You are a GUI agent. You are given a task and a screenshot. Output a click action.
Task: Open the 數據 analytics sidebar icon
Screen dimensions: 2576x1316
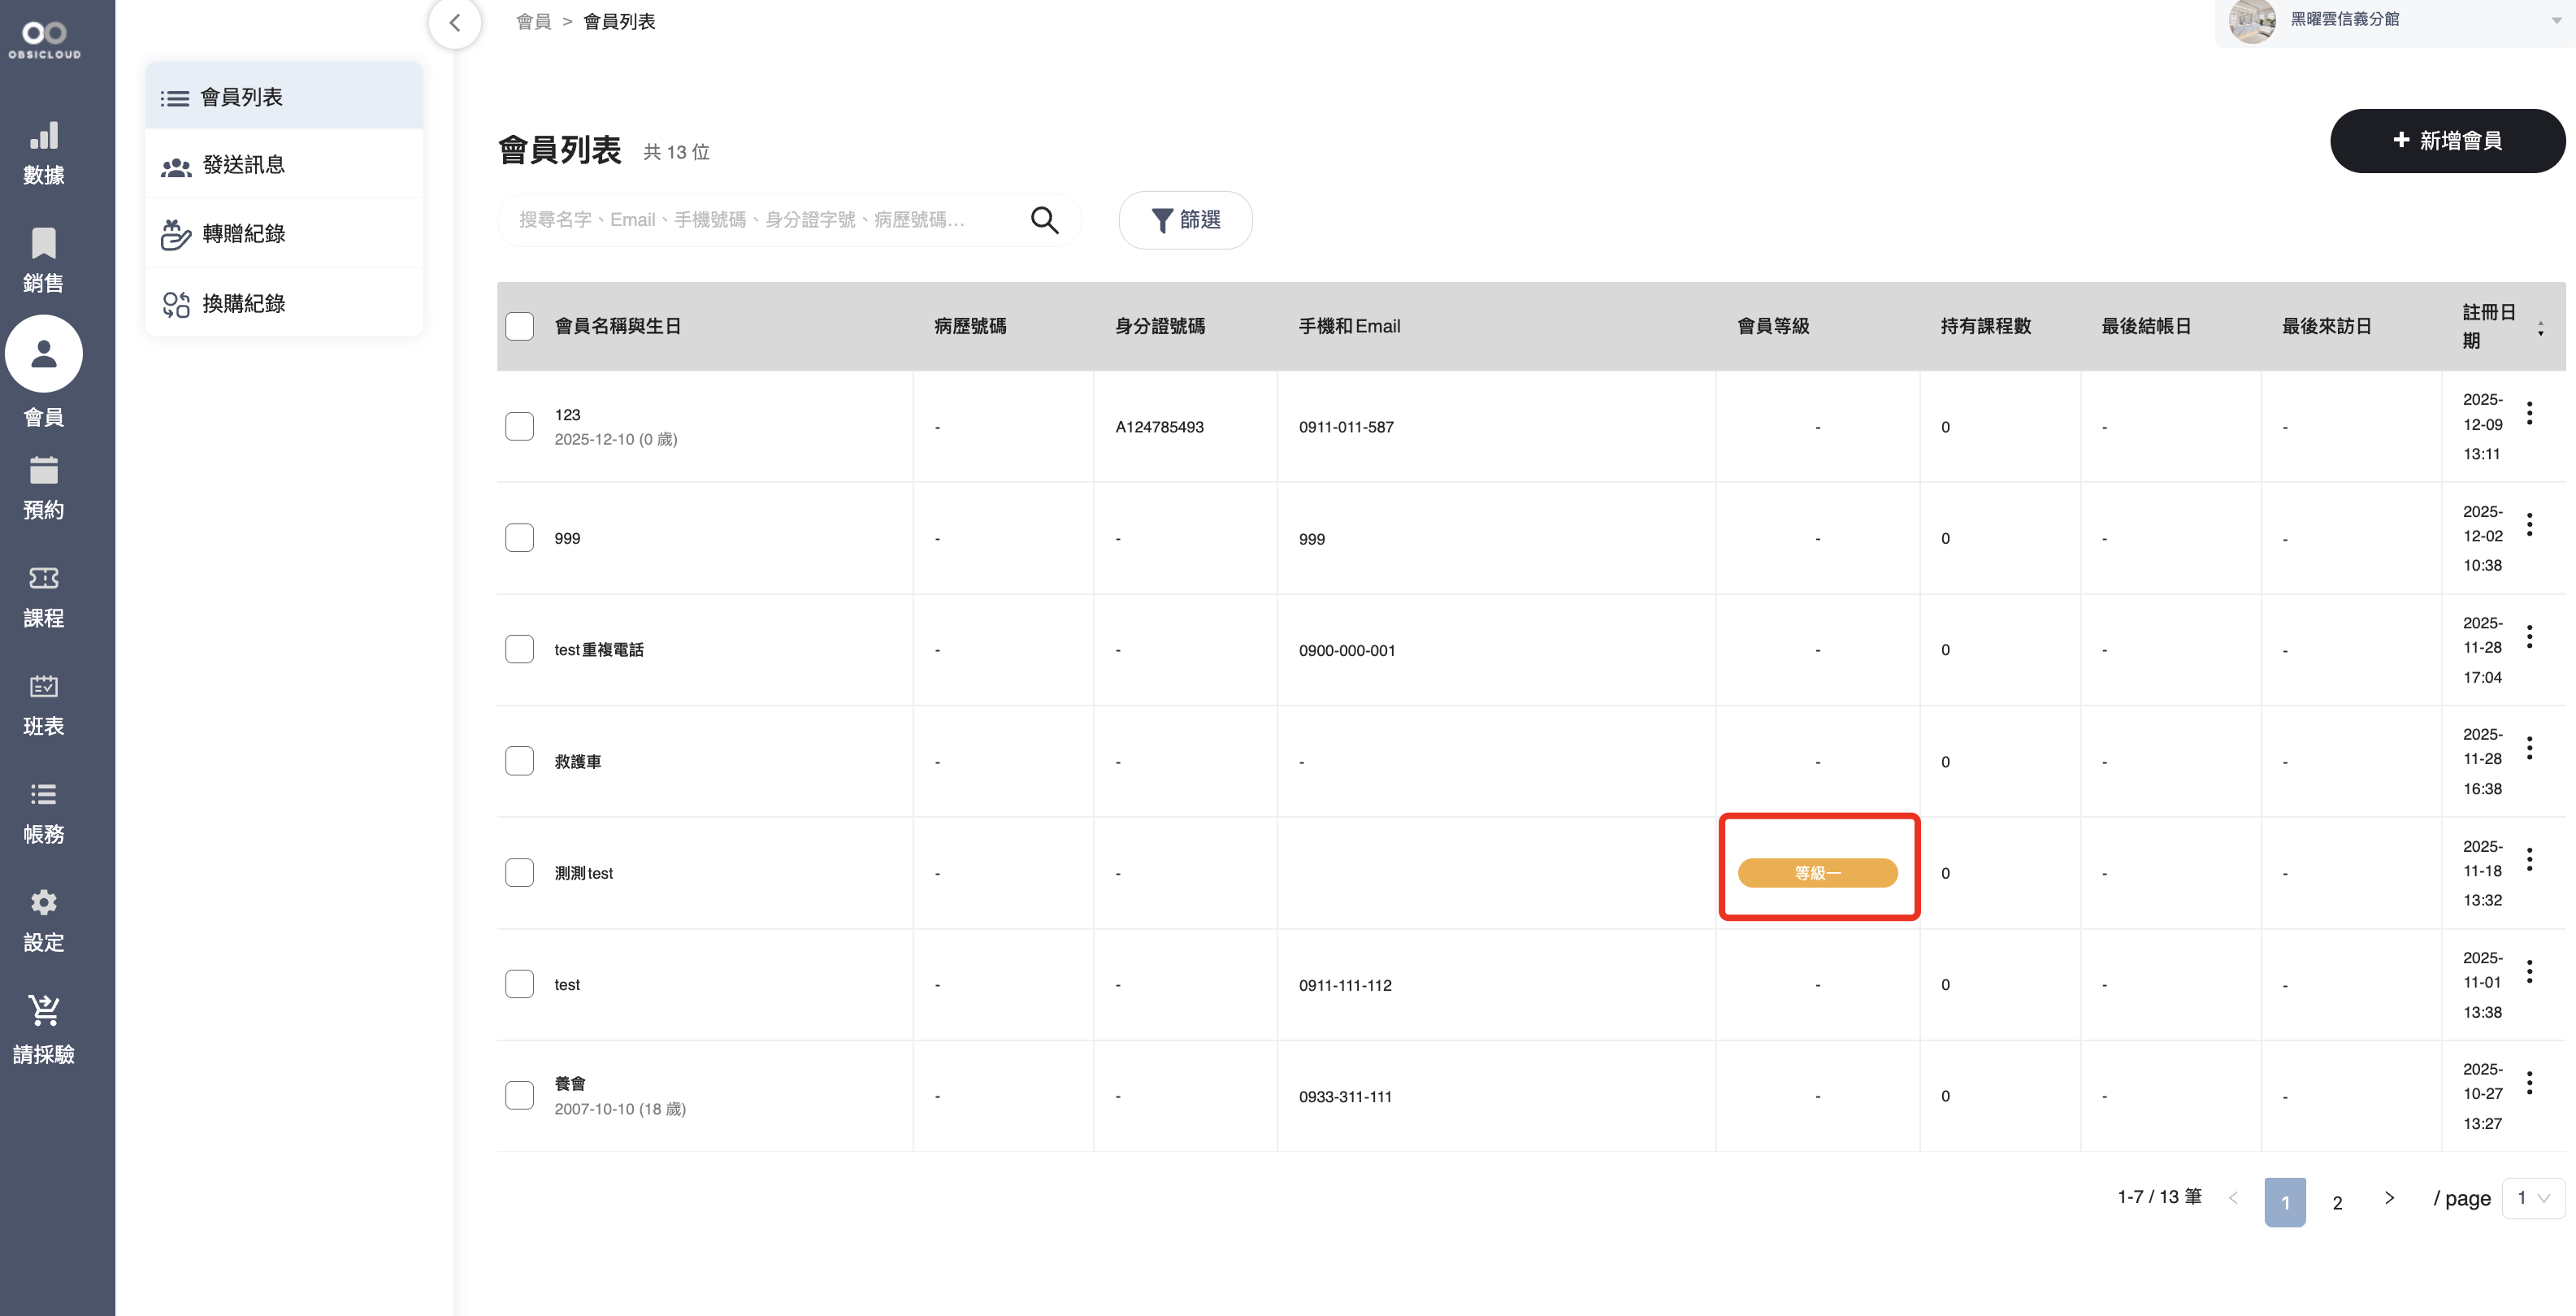click(x=43, y=136)
